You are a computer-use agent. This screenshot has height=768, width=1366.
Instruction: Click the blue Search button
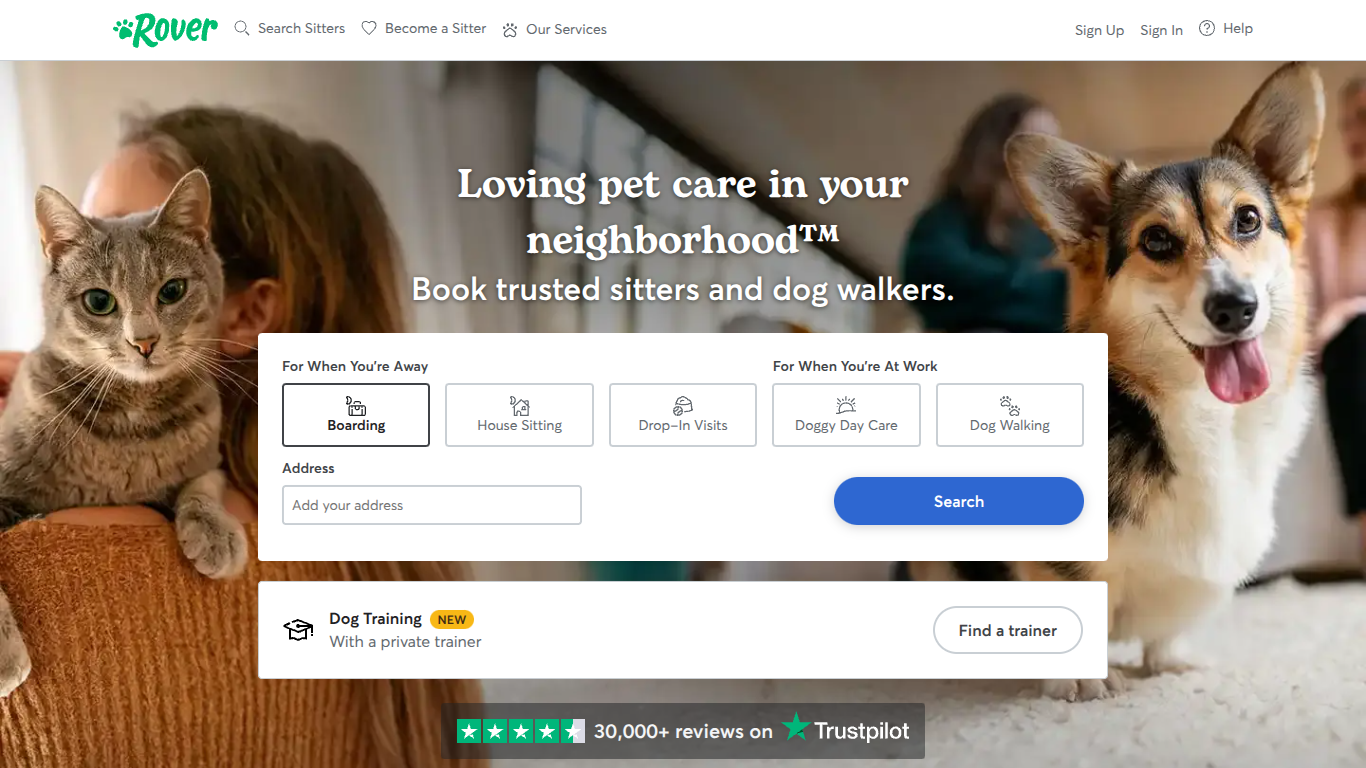pos(959,501)
